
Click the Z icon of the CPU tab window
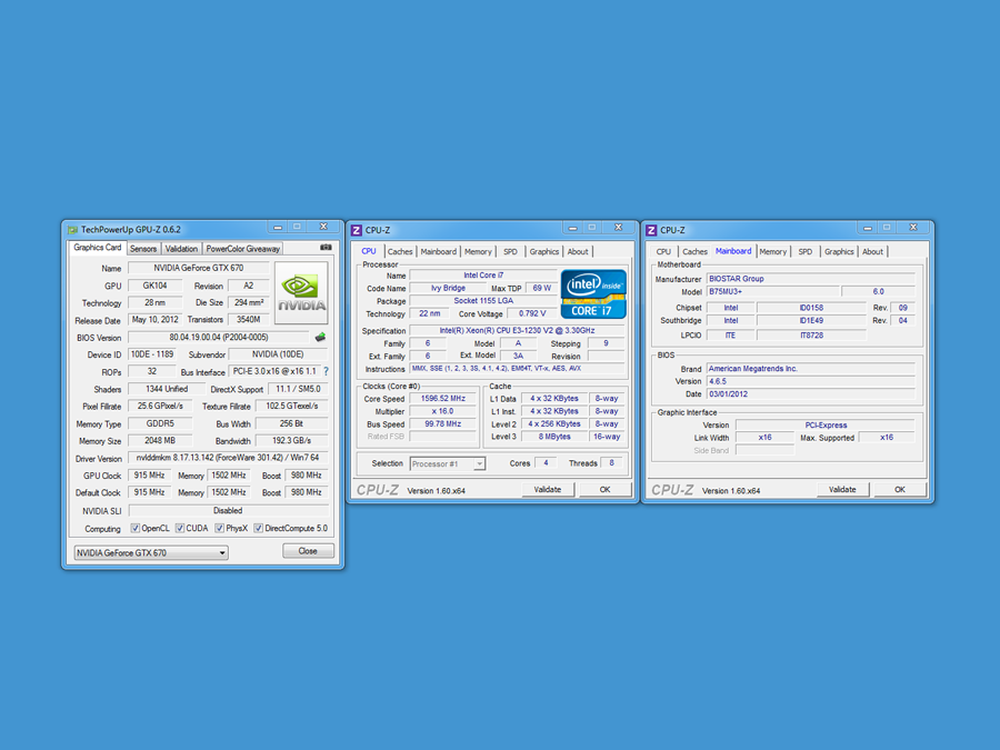pyautogui.click(x=357, y=230)
